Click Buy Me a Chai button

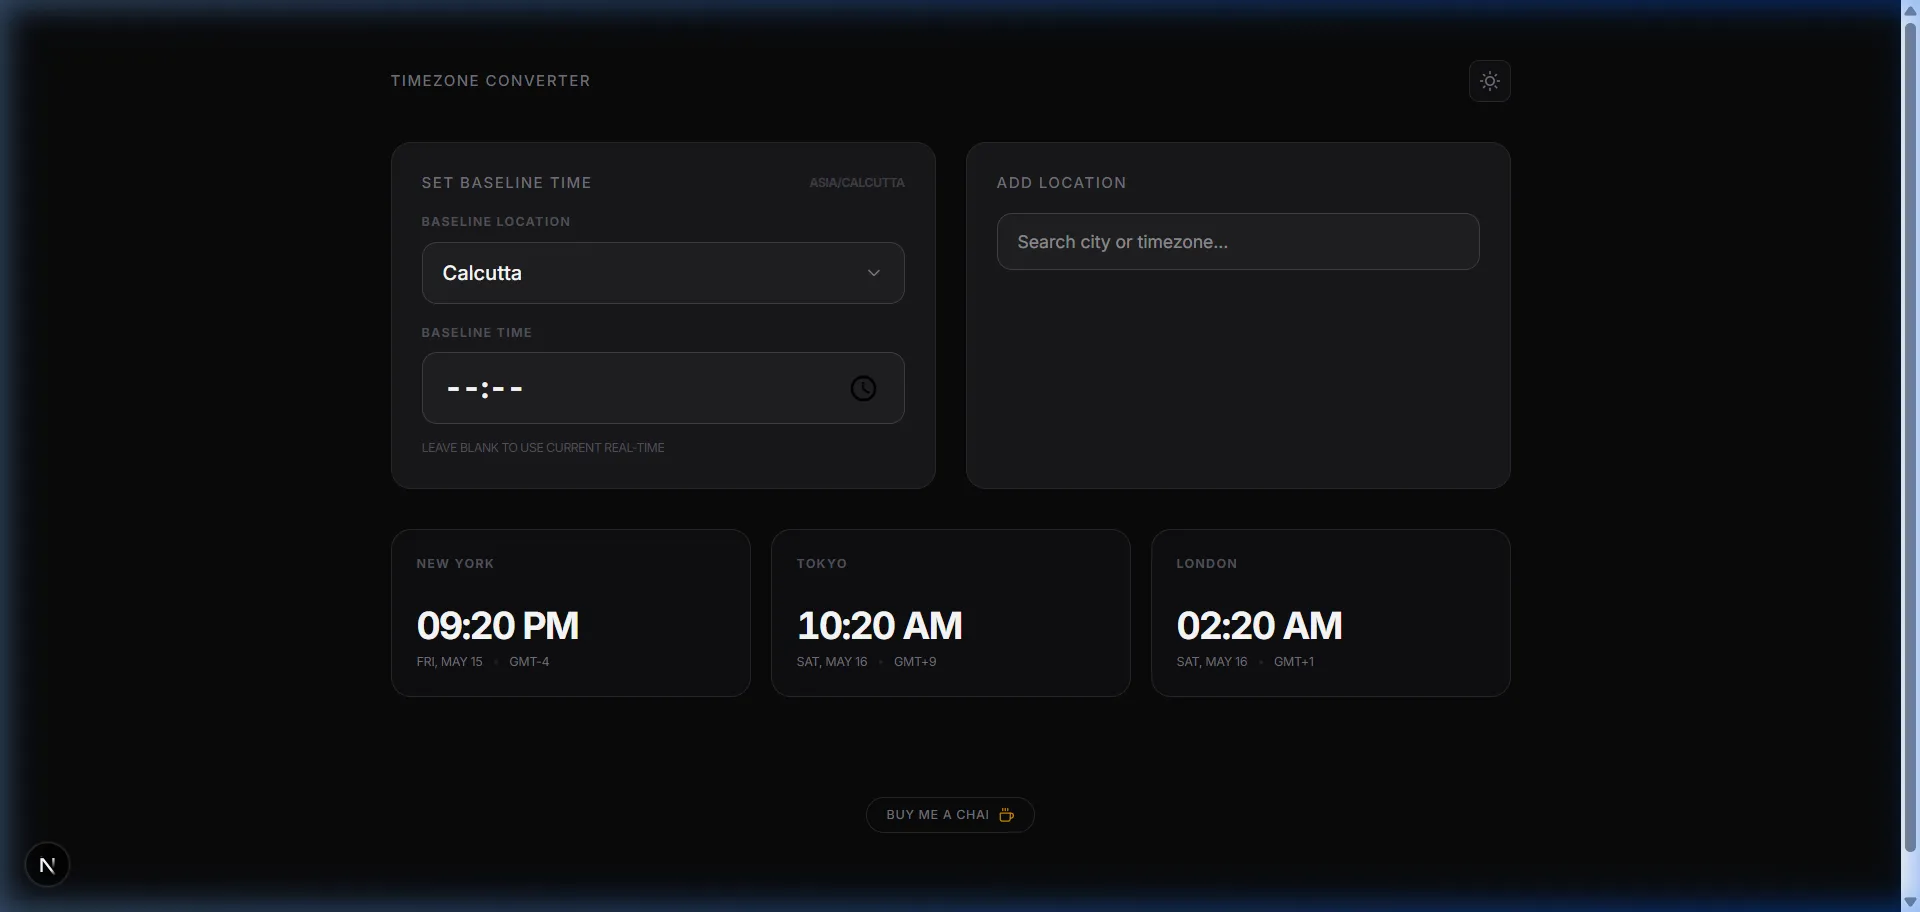949,815
